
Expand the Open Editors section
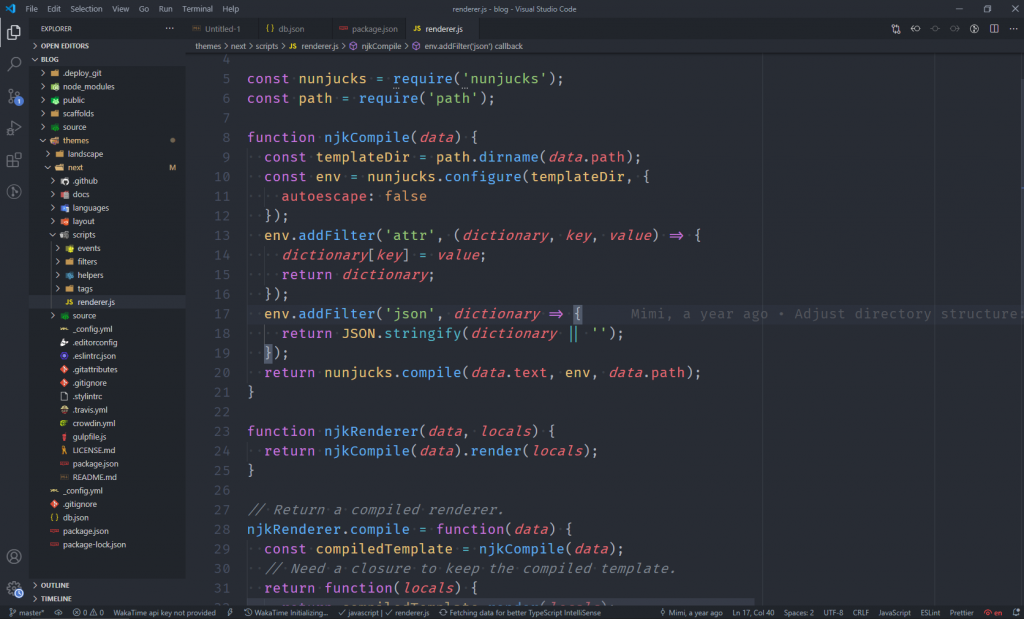point(107,46)
